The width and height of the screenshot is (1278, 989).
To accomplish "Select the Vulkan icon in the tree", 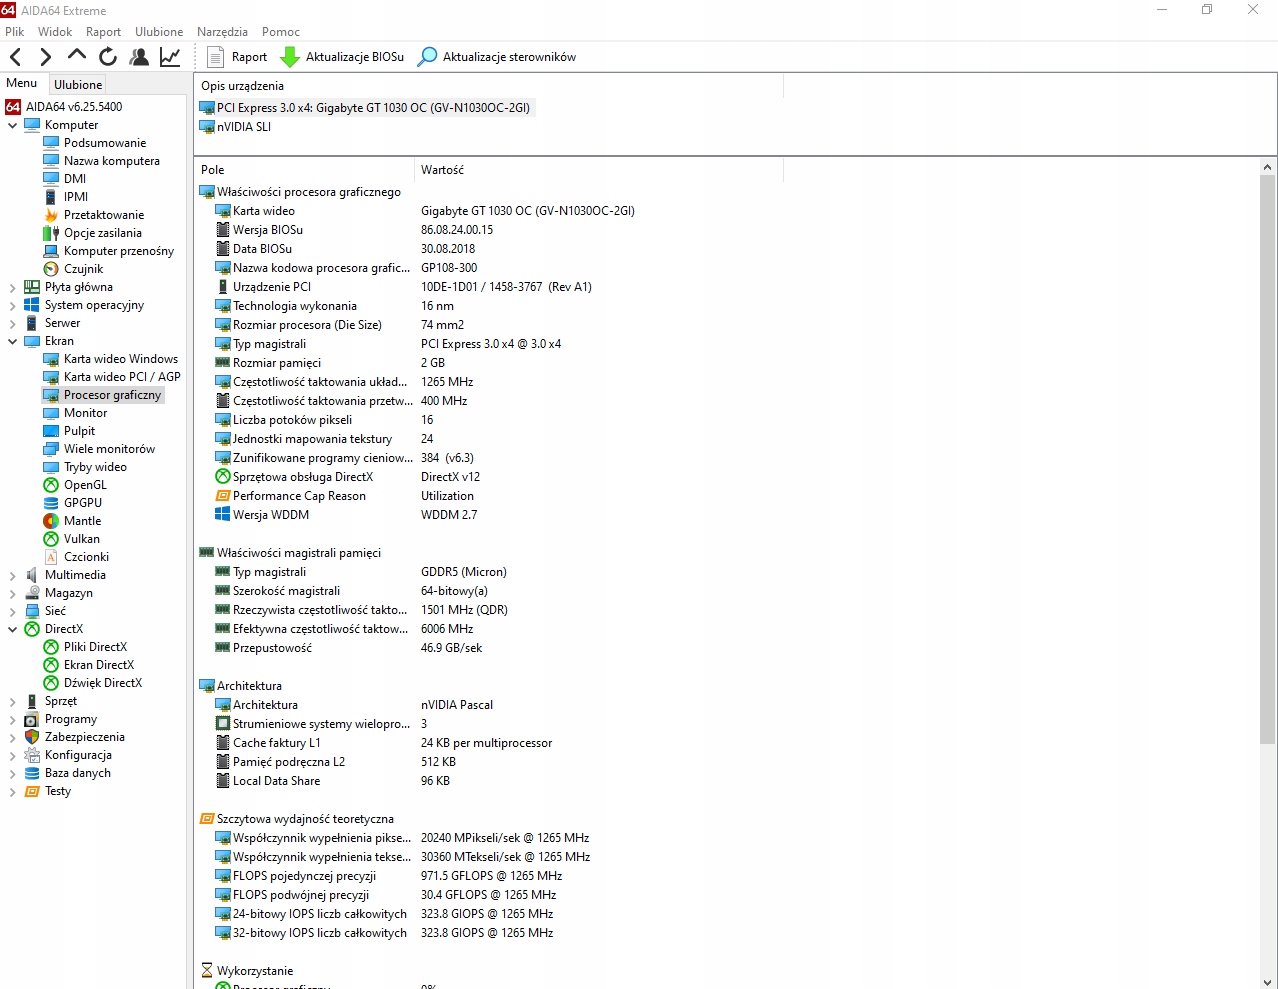I will coord(51,539).
